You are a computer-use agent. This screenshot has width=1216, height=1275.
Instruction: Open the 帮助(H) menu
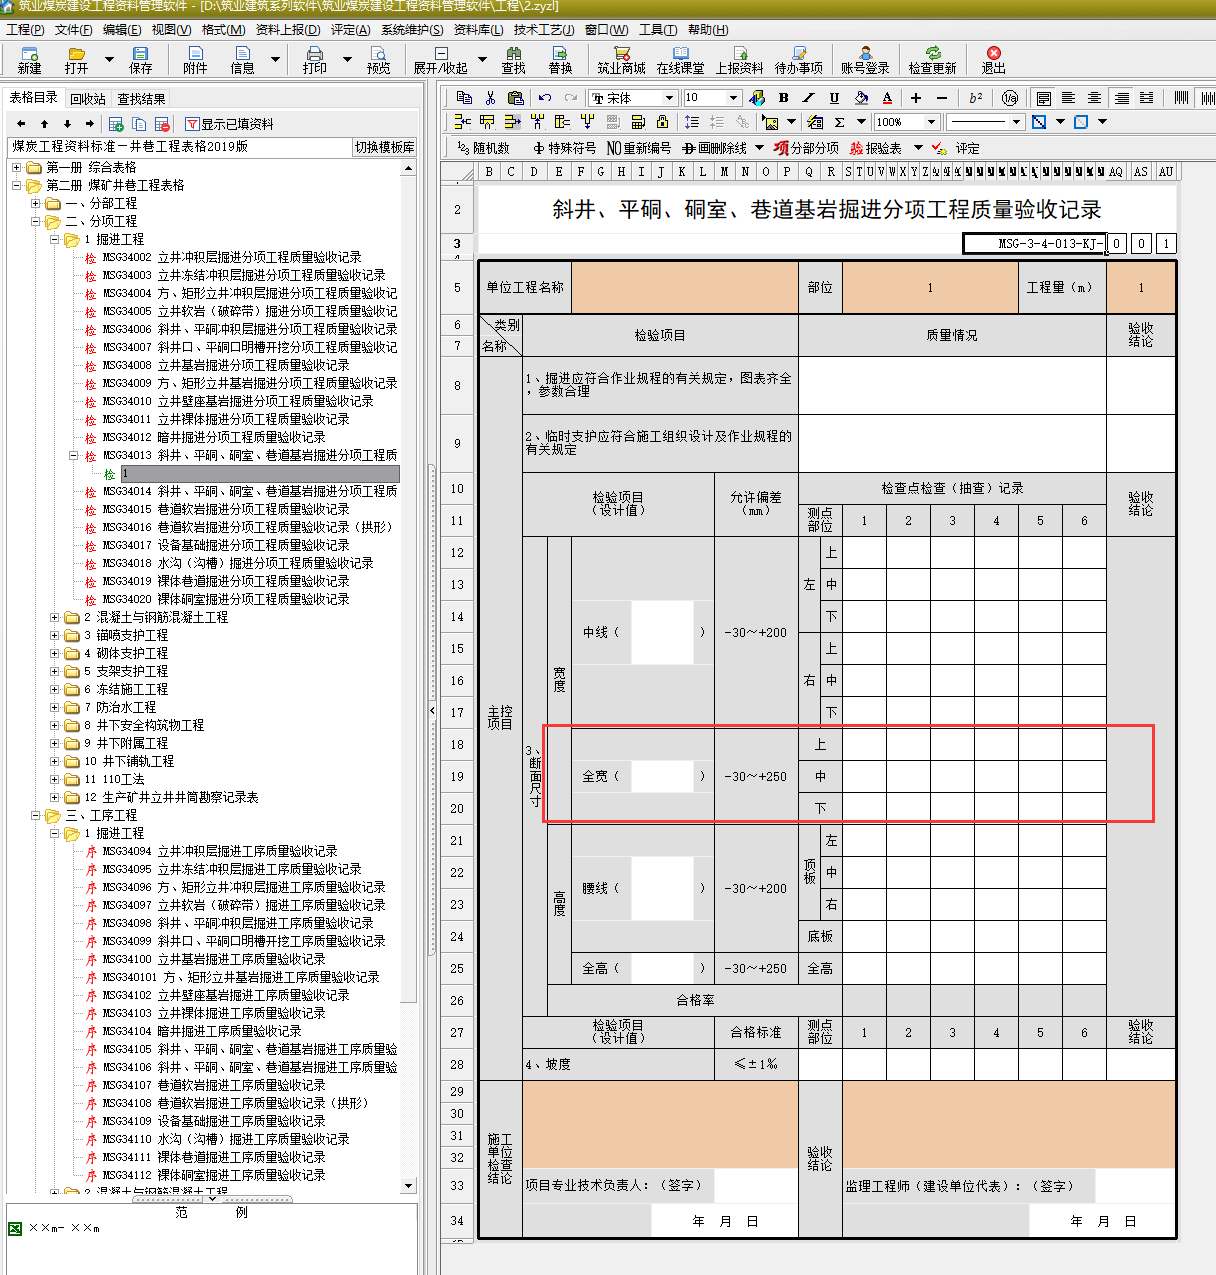(x=708, y=30)
